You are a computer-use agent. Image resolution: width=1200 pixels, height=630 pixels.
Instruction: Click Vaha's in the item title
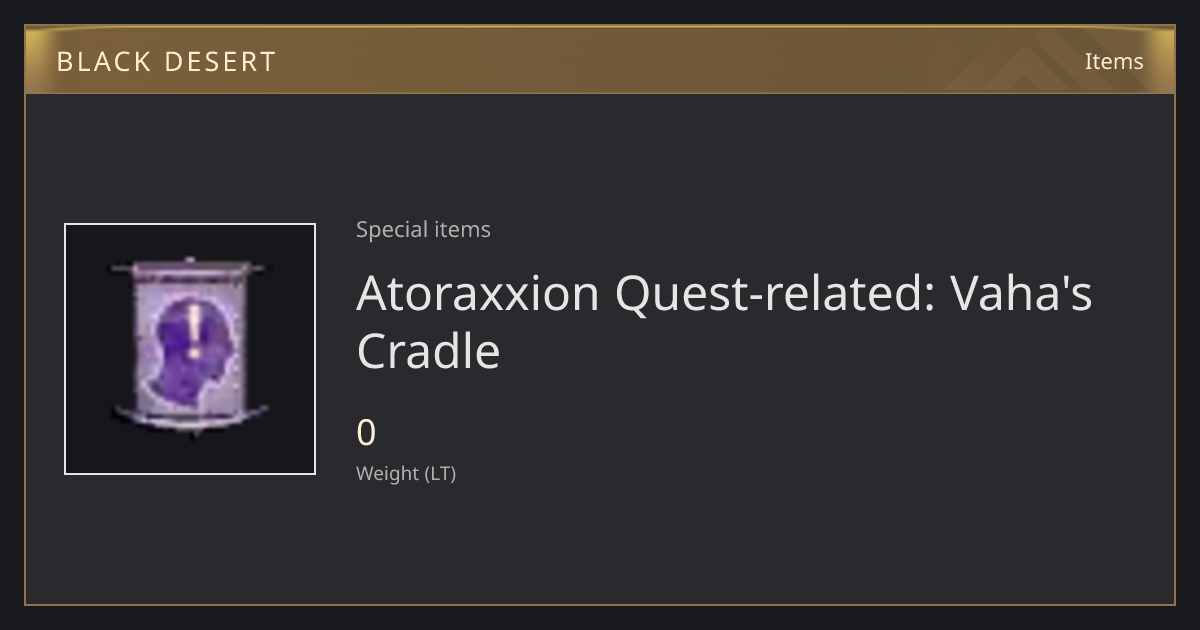(x=1021, y=293)
